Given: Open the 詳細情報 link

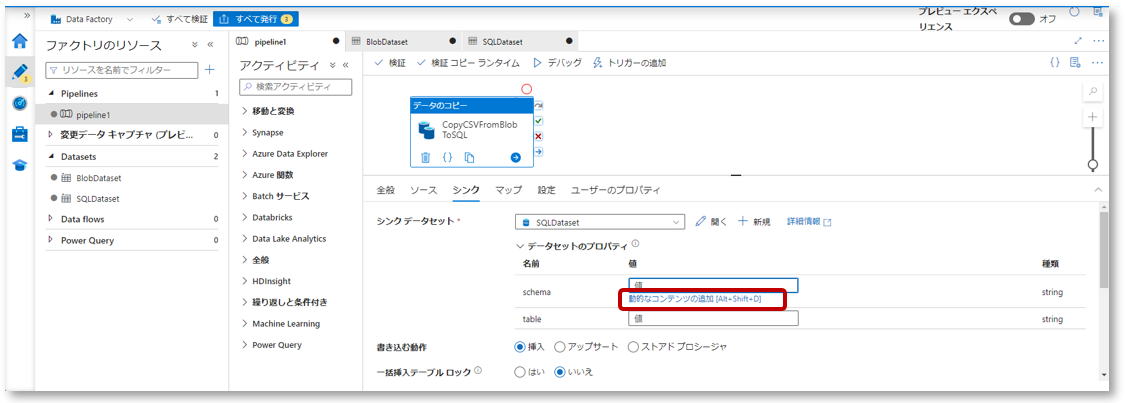Looking at the screenshot, I should (809, 222).
